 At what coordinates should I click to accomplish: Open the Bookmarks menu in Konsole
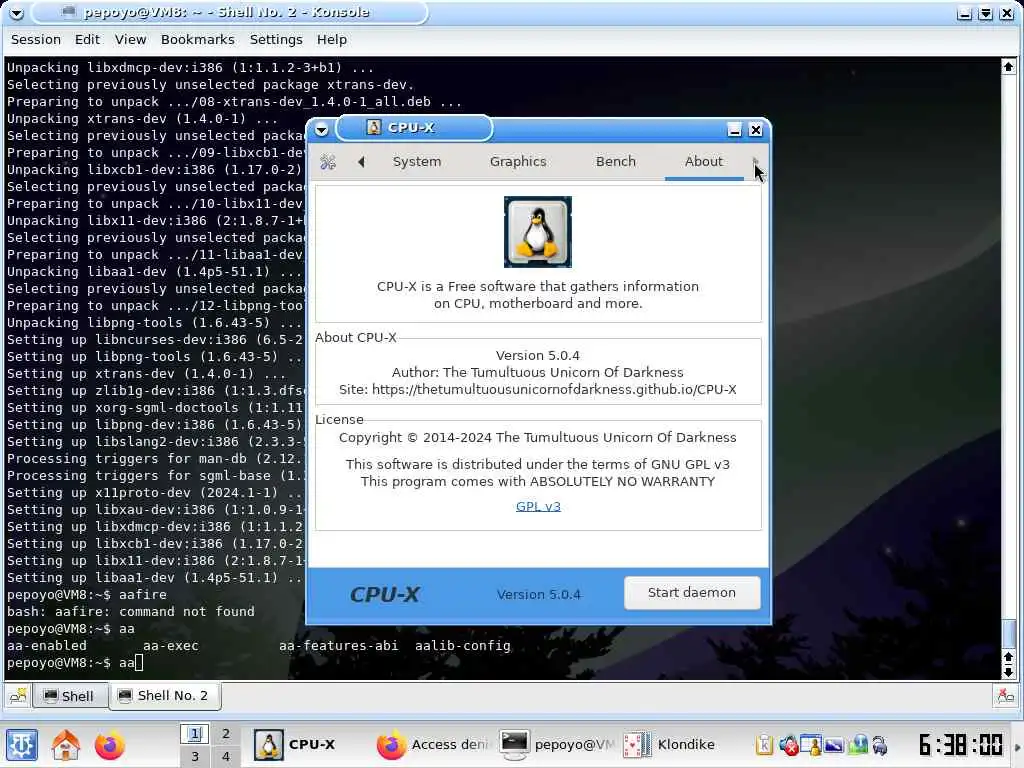click(198, 40)
